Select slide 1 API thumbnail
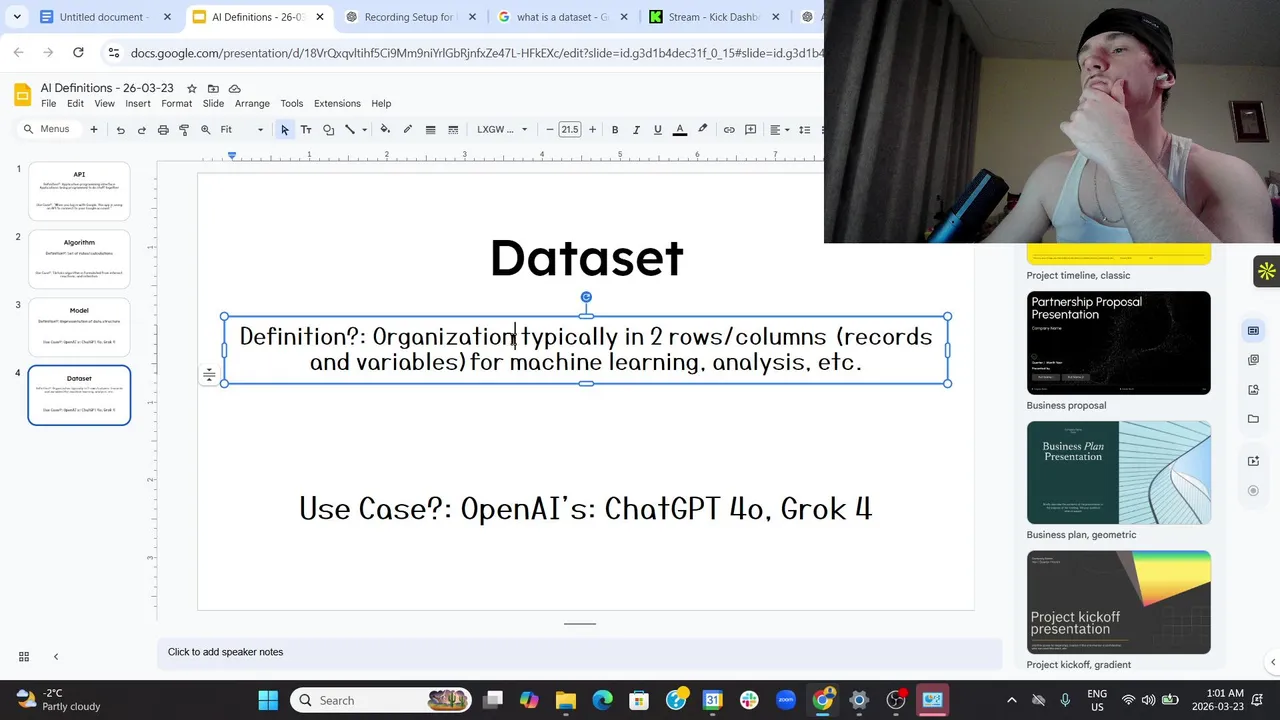This screenshot has height=720, width=1280. (x=79, y=191)
